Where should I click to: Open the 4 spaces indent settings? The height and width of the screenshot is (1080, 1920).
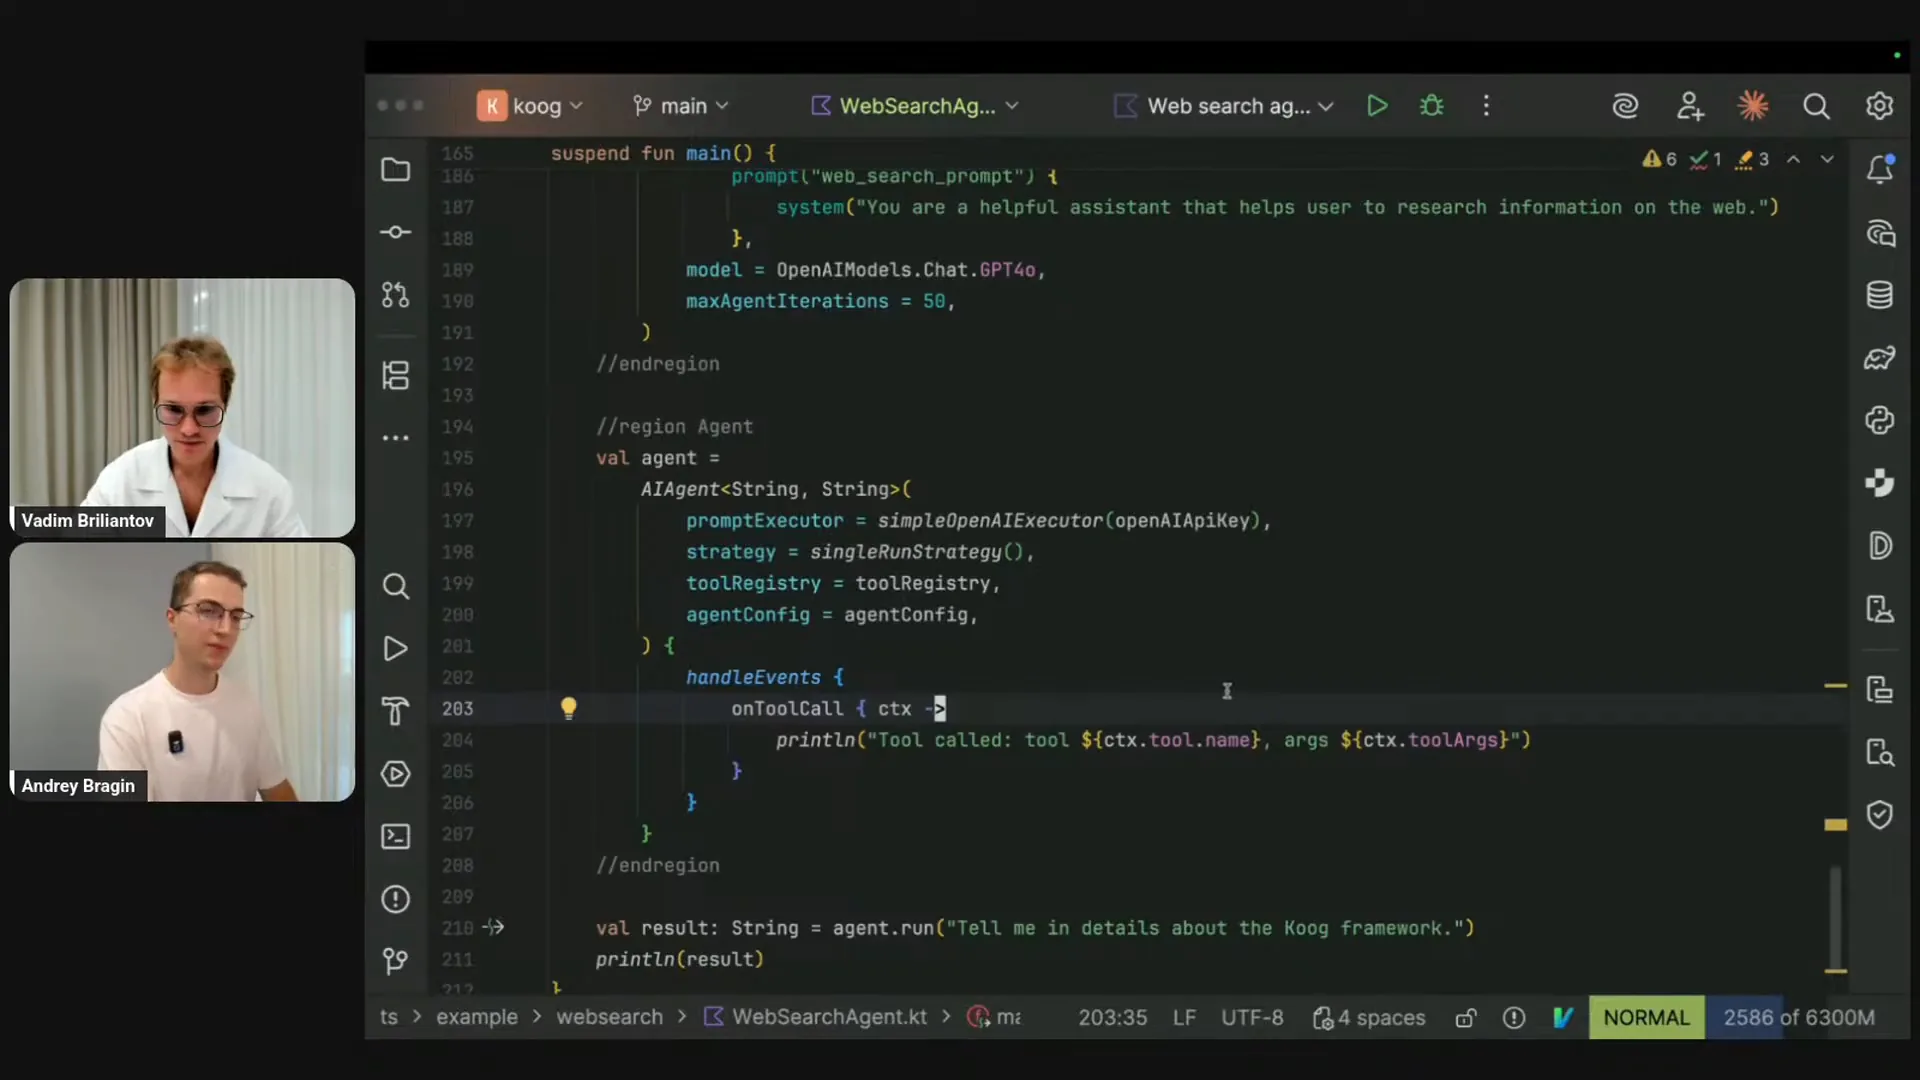tap(1369, 1018)
